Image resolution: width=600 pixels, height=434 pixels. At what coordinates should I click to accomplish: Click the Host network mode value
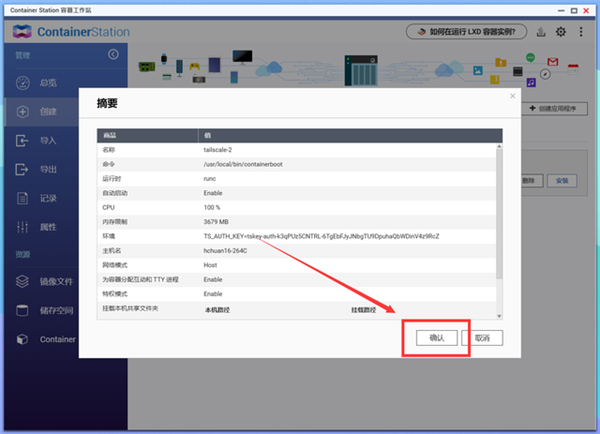click(210, 265)
